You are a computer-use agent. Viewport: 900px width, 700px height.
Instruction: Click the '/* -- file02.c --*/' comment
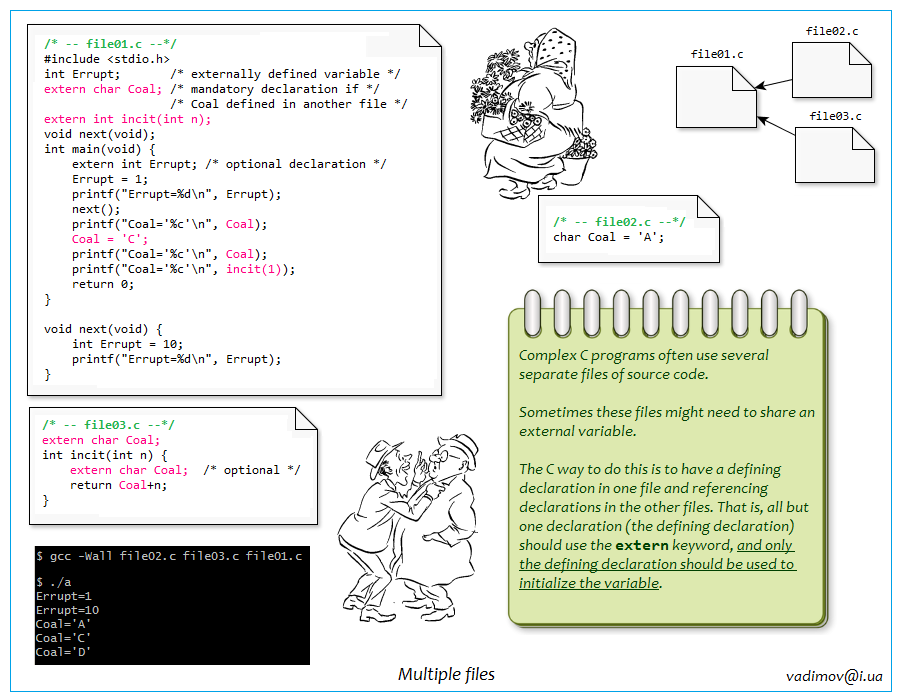[619, 222]
